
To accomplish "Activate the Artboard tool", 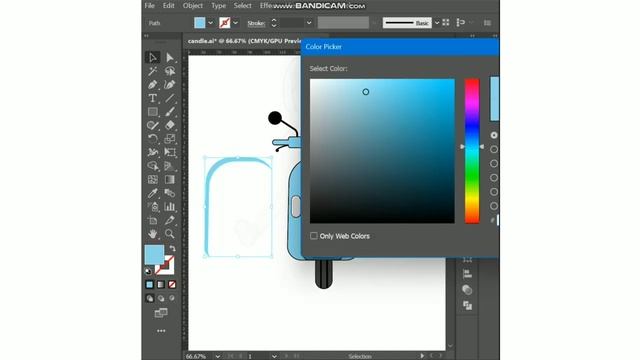I will [x=153, y=220].
